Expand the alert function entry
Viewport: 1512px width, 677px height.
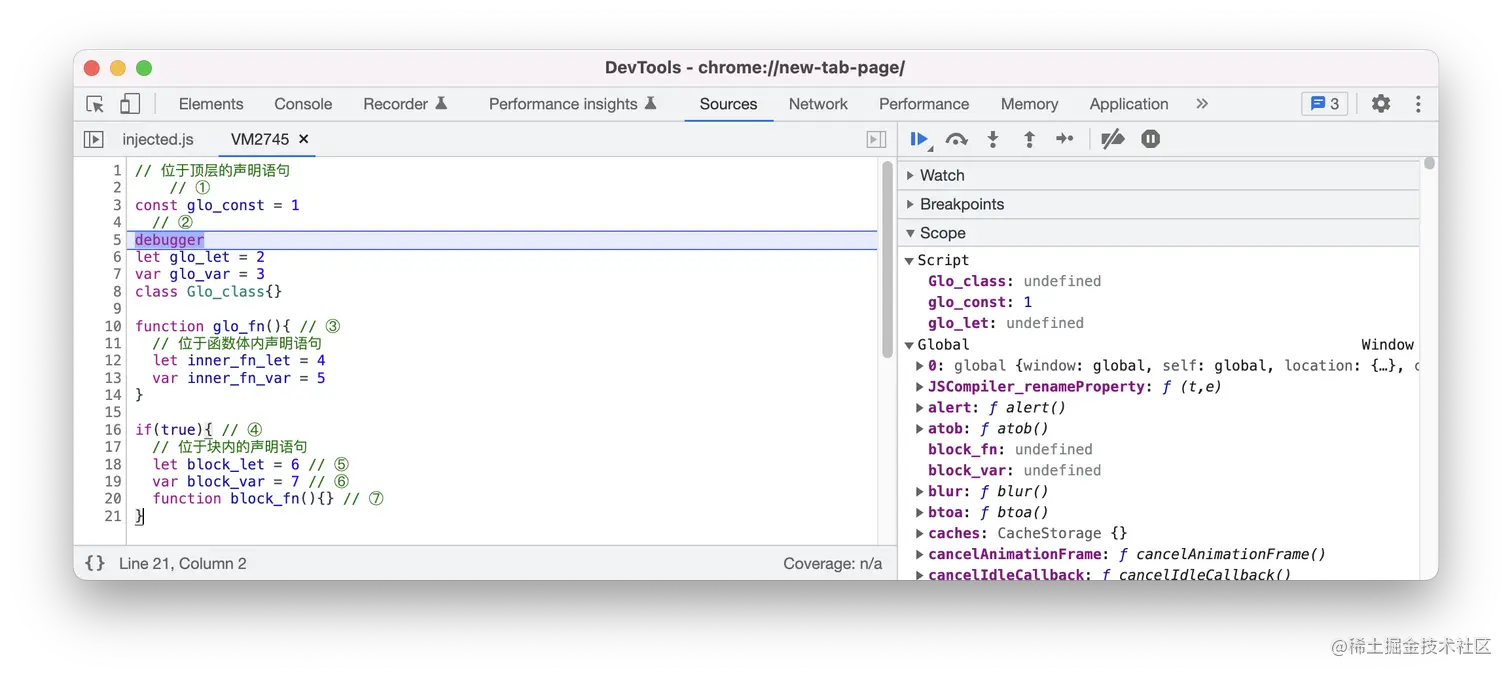920,408
